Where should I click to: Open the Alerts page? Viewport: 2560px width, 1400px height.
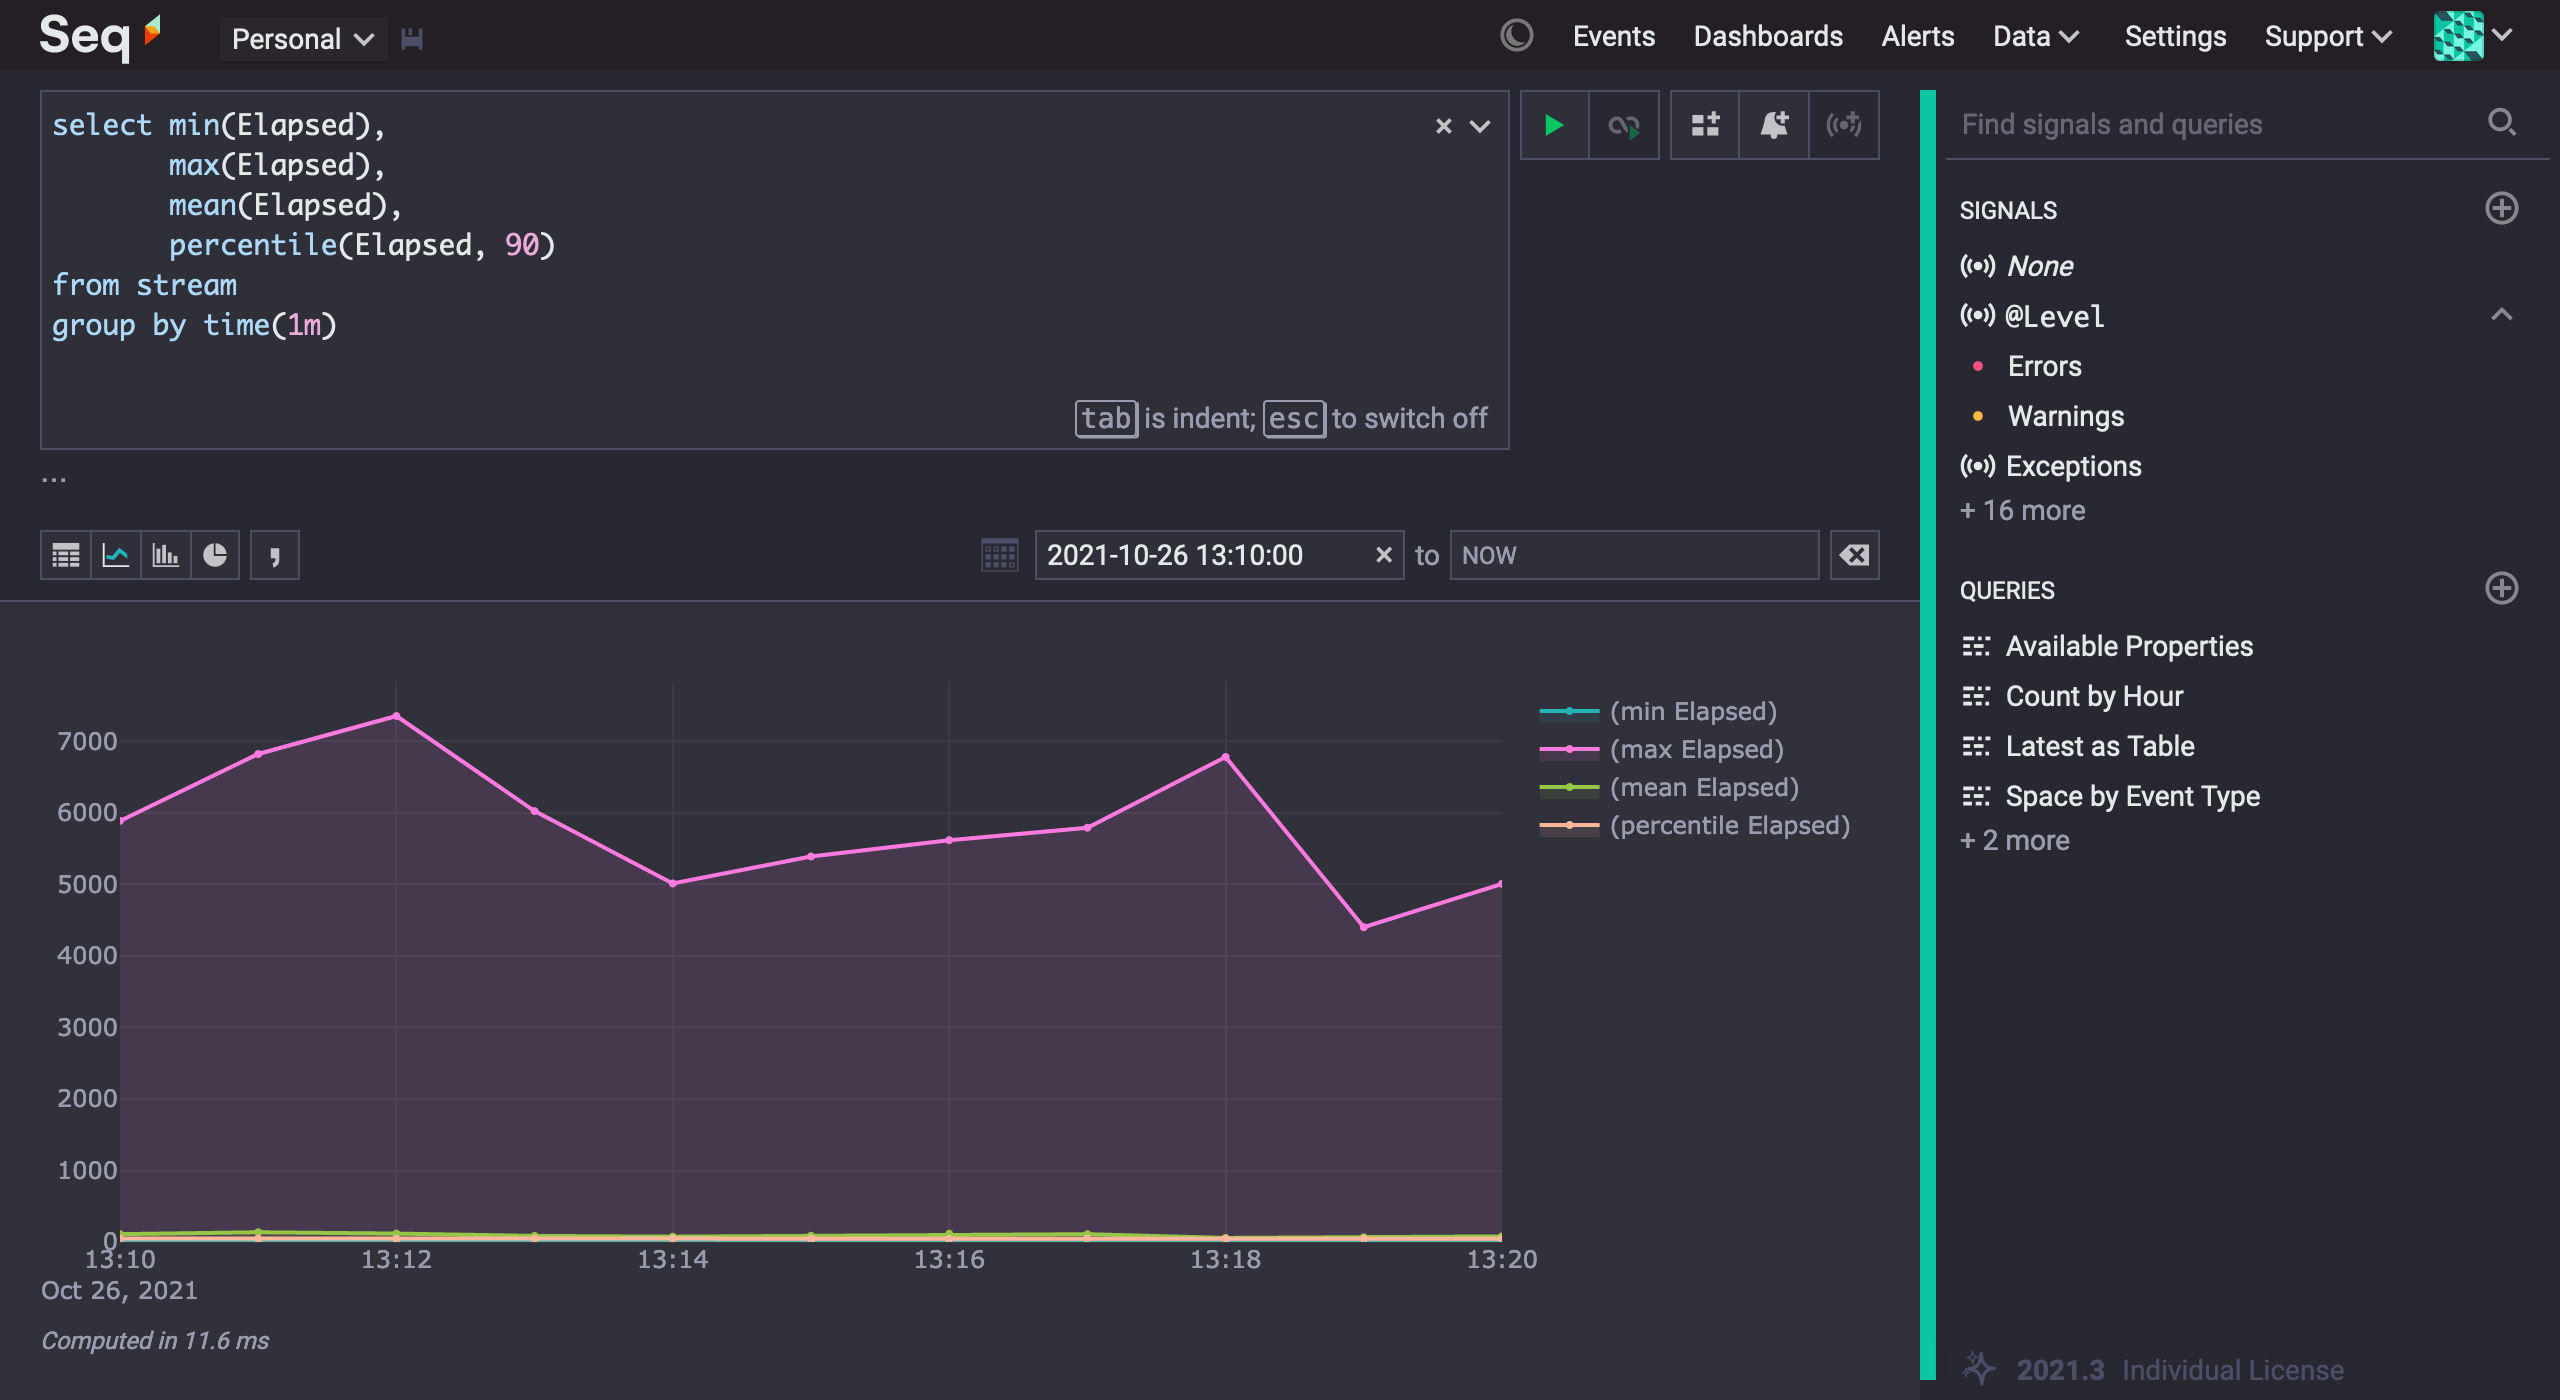coord(1917,37)
